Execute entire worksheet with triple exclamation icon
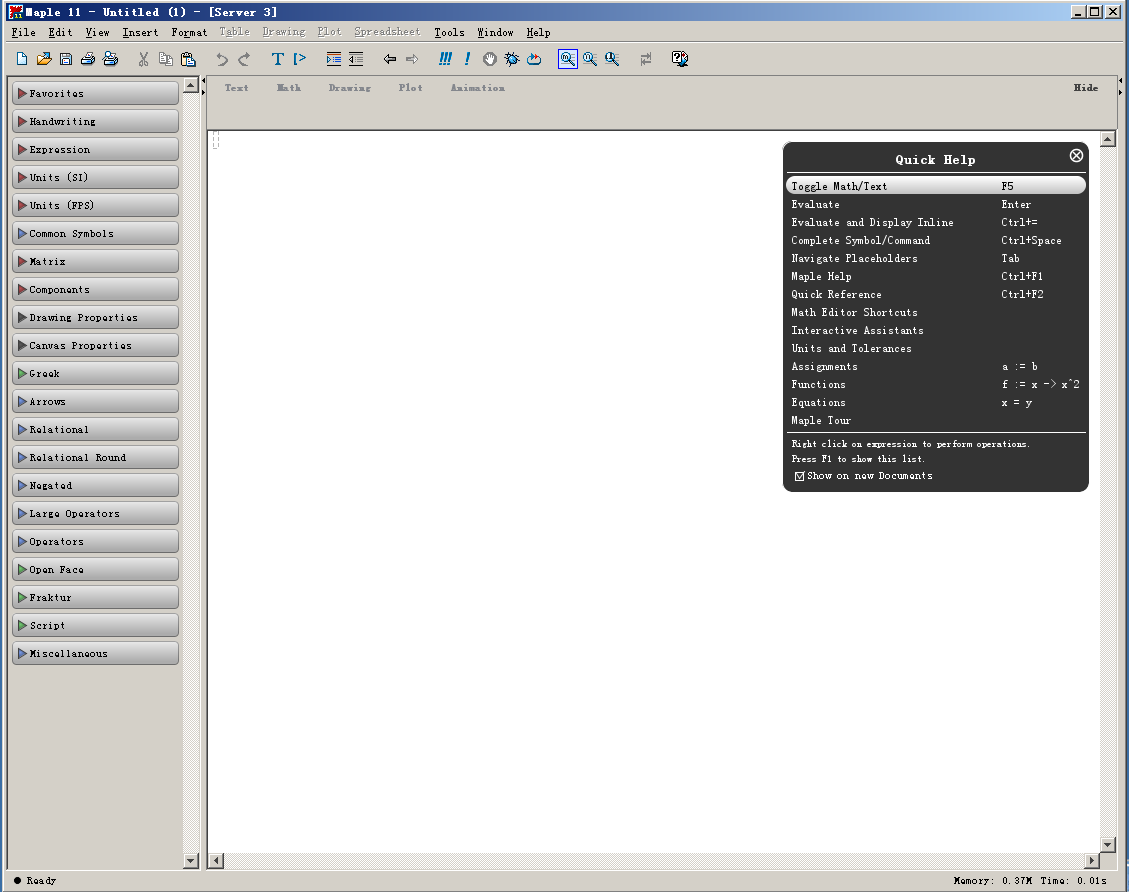This screenshot has height=892, width=1129. (445, 59)
